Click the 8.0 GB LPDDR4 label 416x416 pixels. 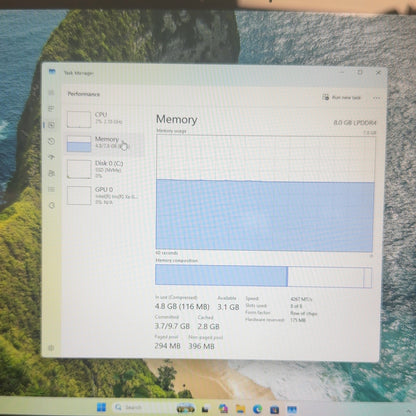pyautogui.click(x=355, y=123)
